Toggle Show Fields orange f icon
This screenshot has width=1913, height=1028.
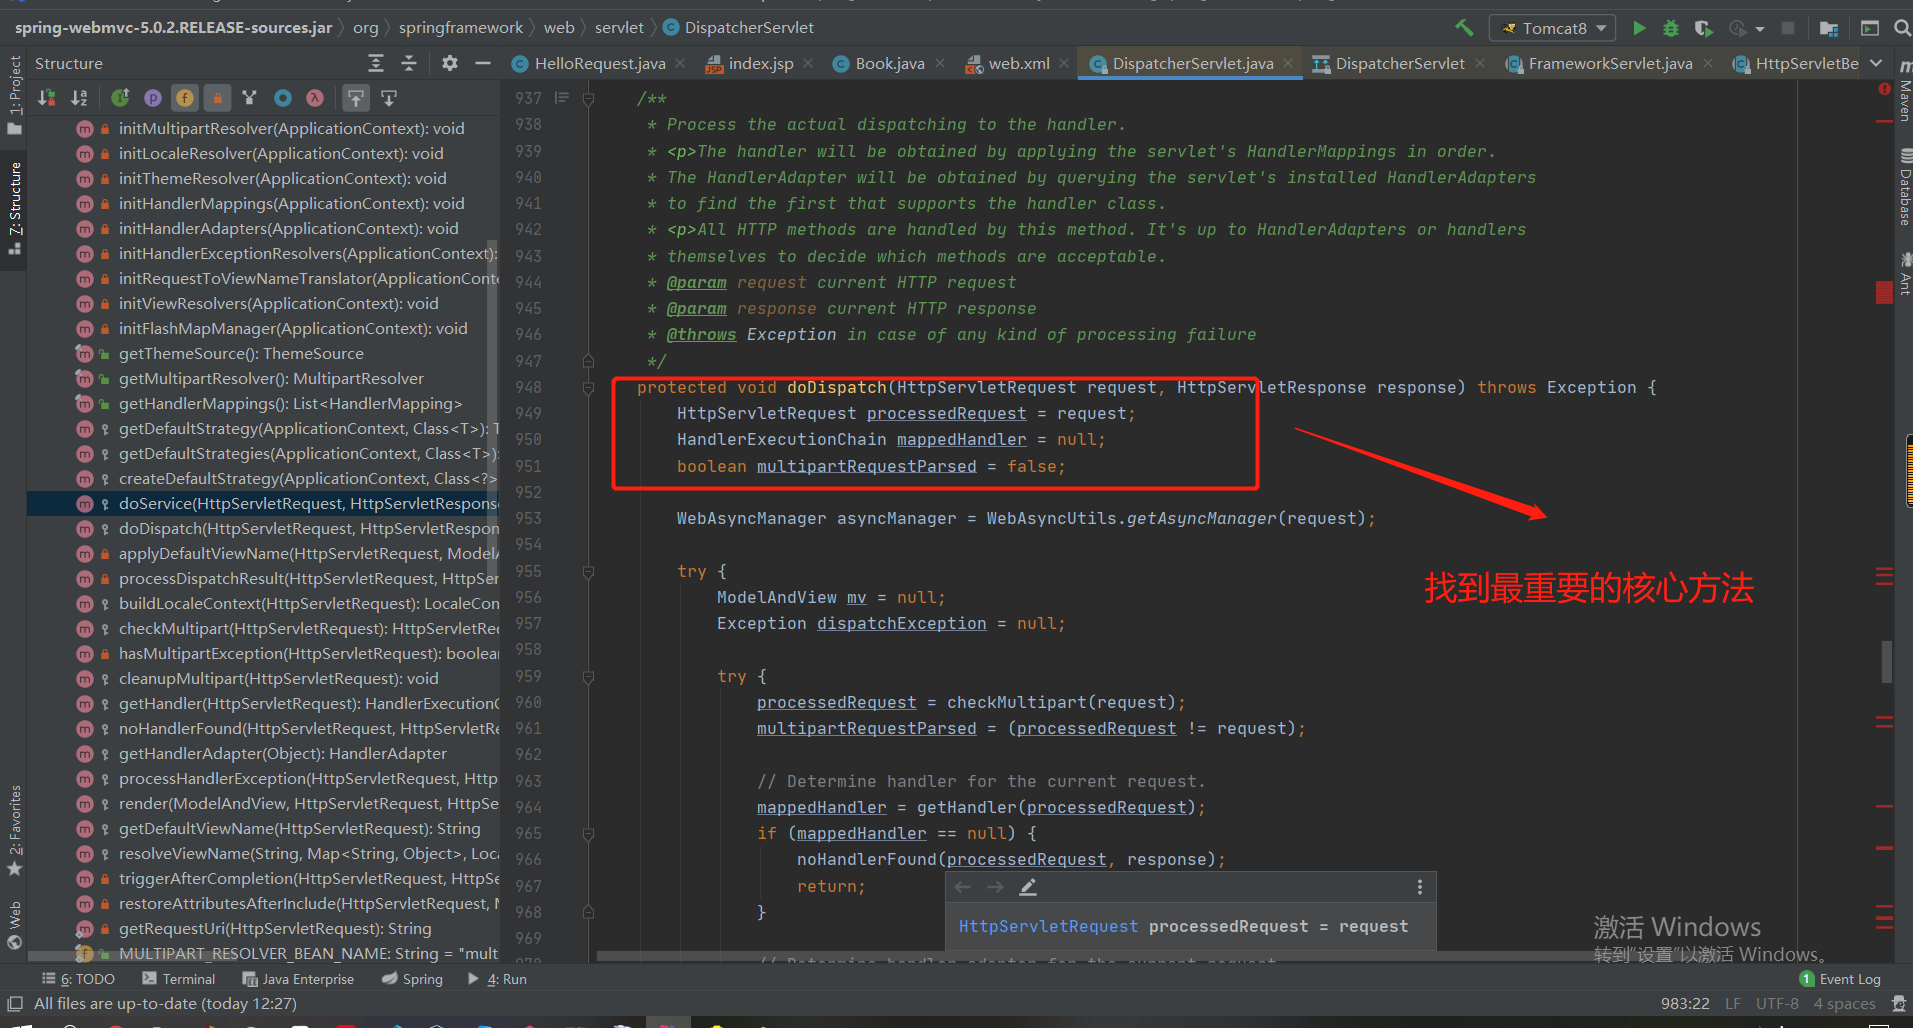click(185, 97)
